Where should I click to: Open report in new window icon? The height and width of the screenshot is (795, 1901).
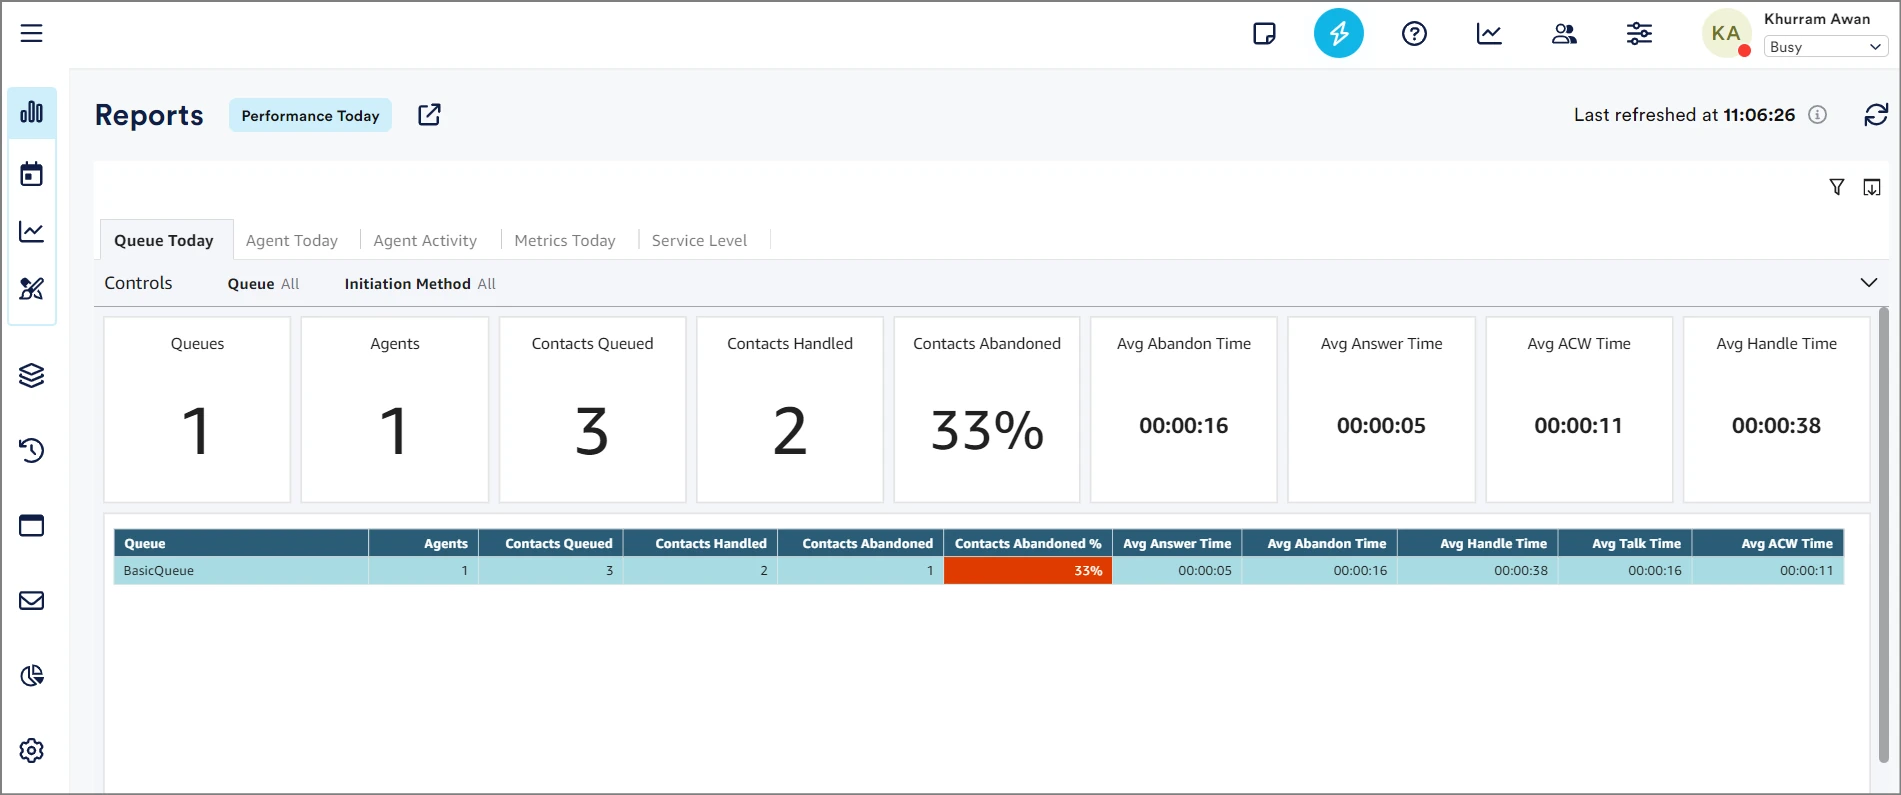coord(429,115)
